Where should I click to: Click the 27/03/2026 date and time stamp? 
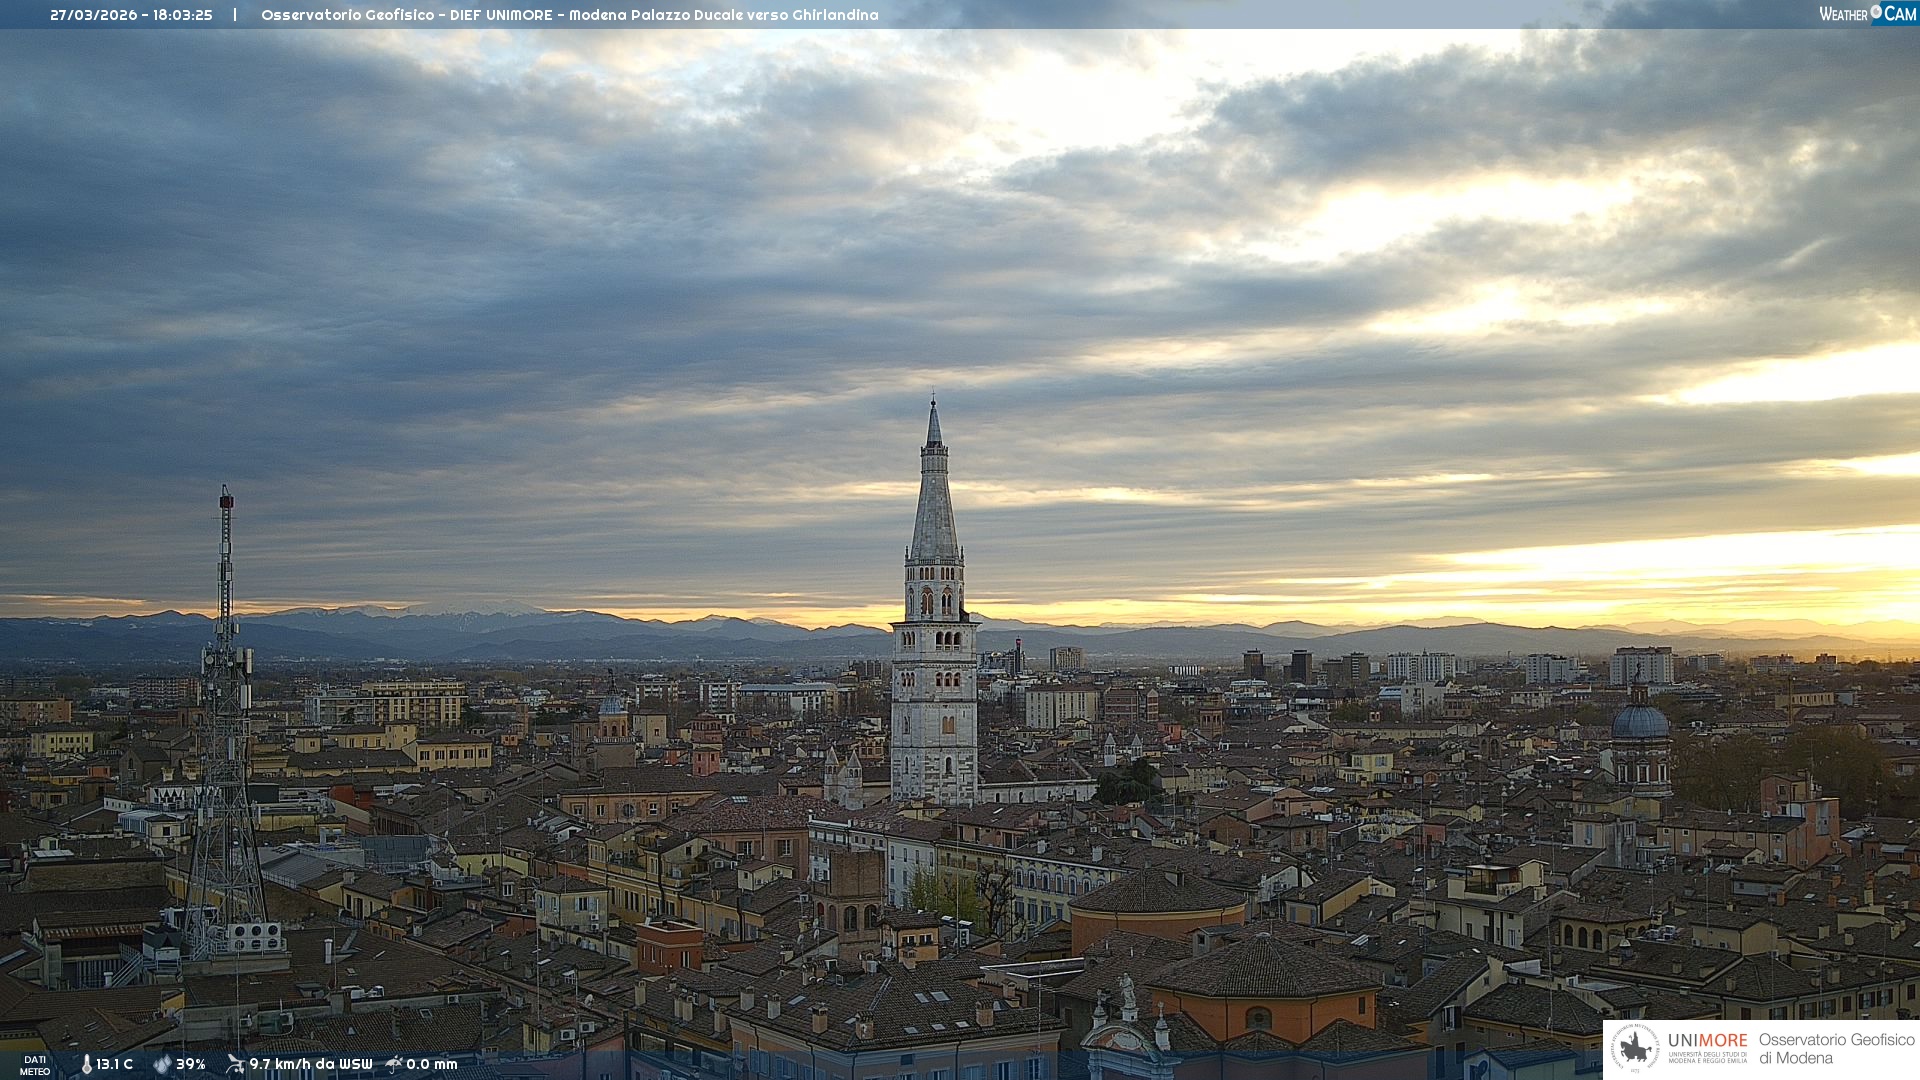click(x=131, y=15)
